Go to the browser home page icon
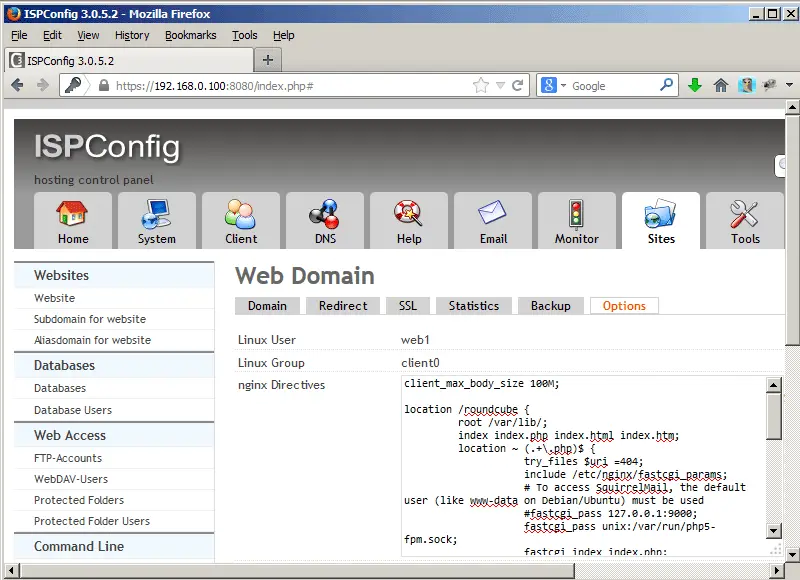The width and height of the screenshot is (800, 580). (x=720, y=85)
